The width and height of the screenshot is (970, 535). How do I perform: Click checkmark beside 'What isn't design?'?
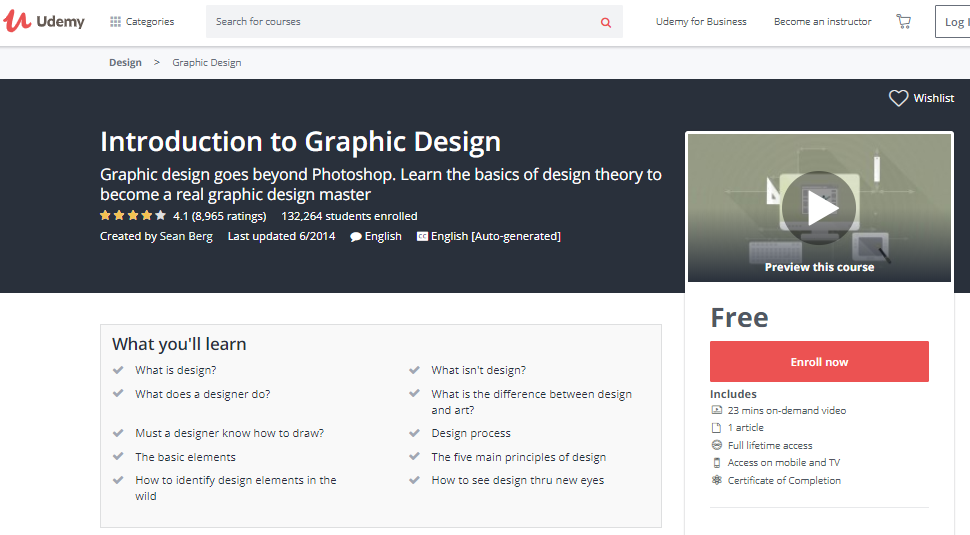414,370
